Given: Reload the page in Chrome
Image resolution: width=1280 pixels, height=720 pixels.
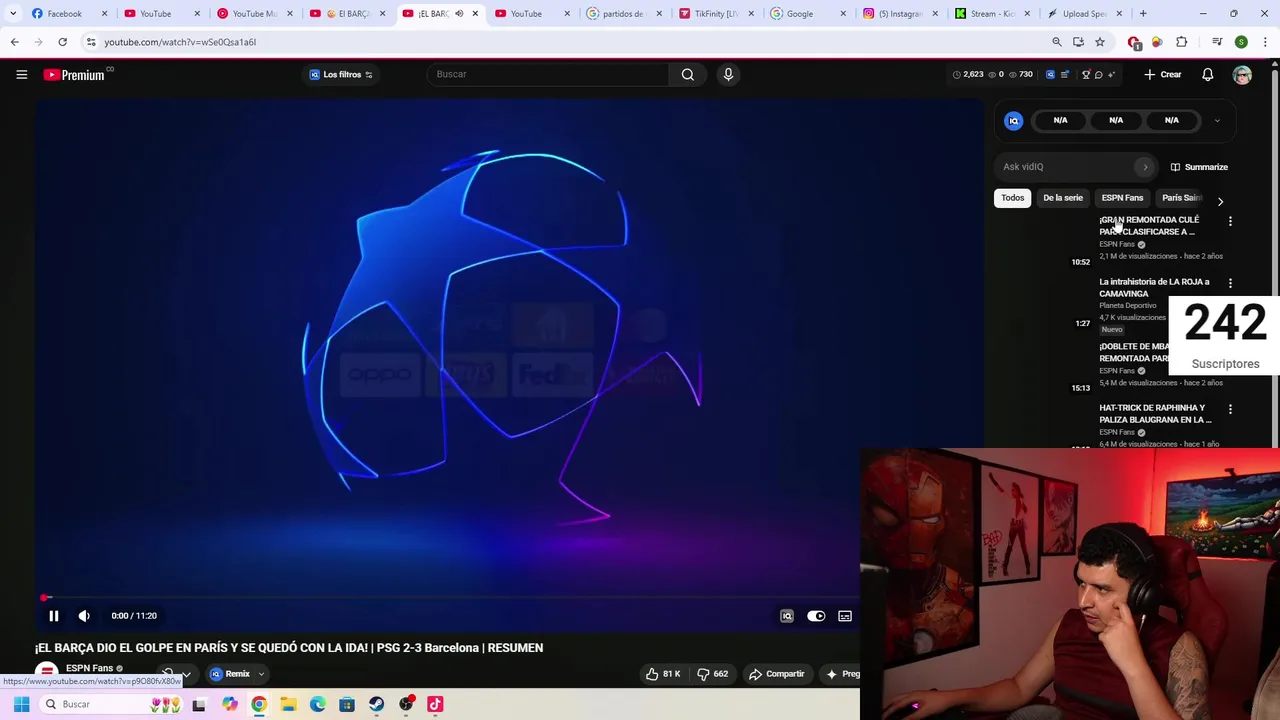Looking at the screenshot, I should pos(62,42).
